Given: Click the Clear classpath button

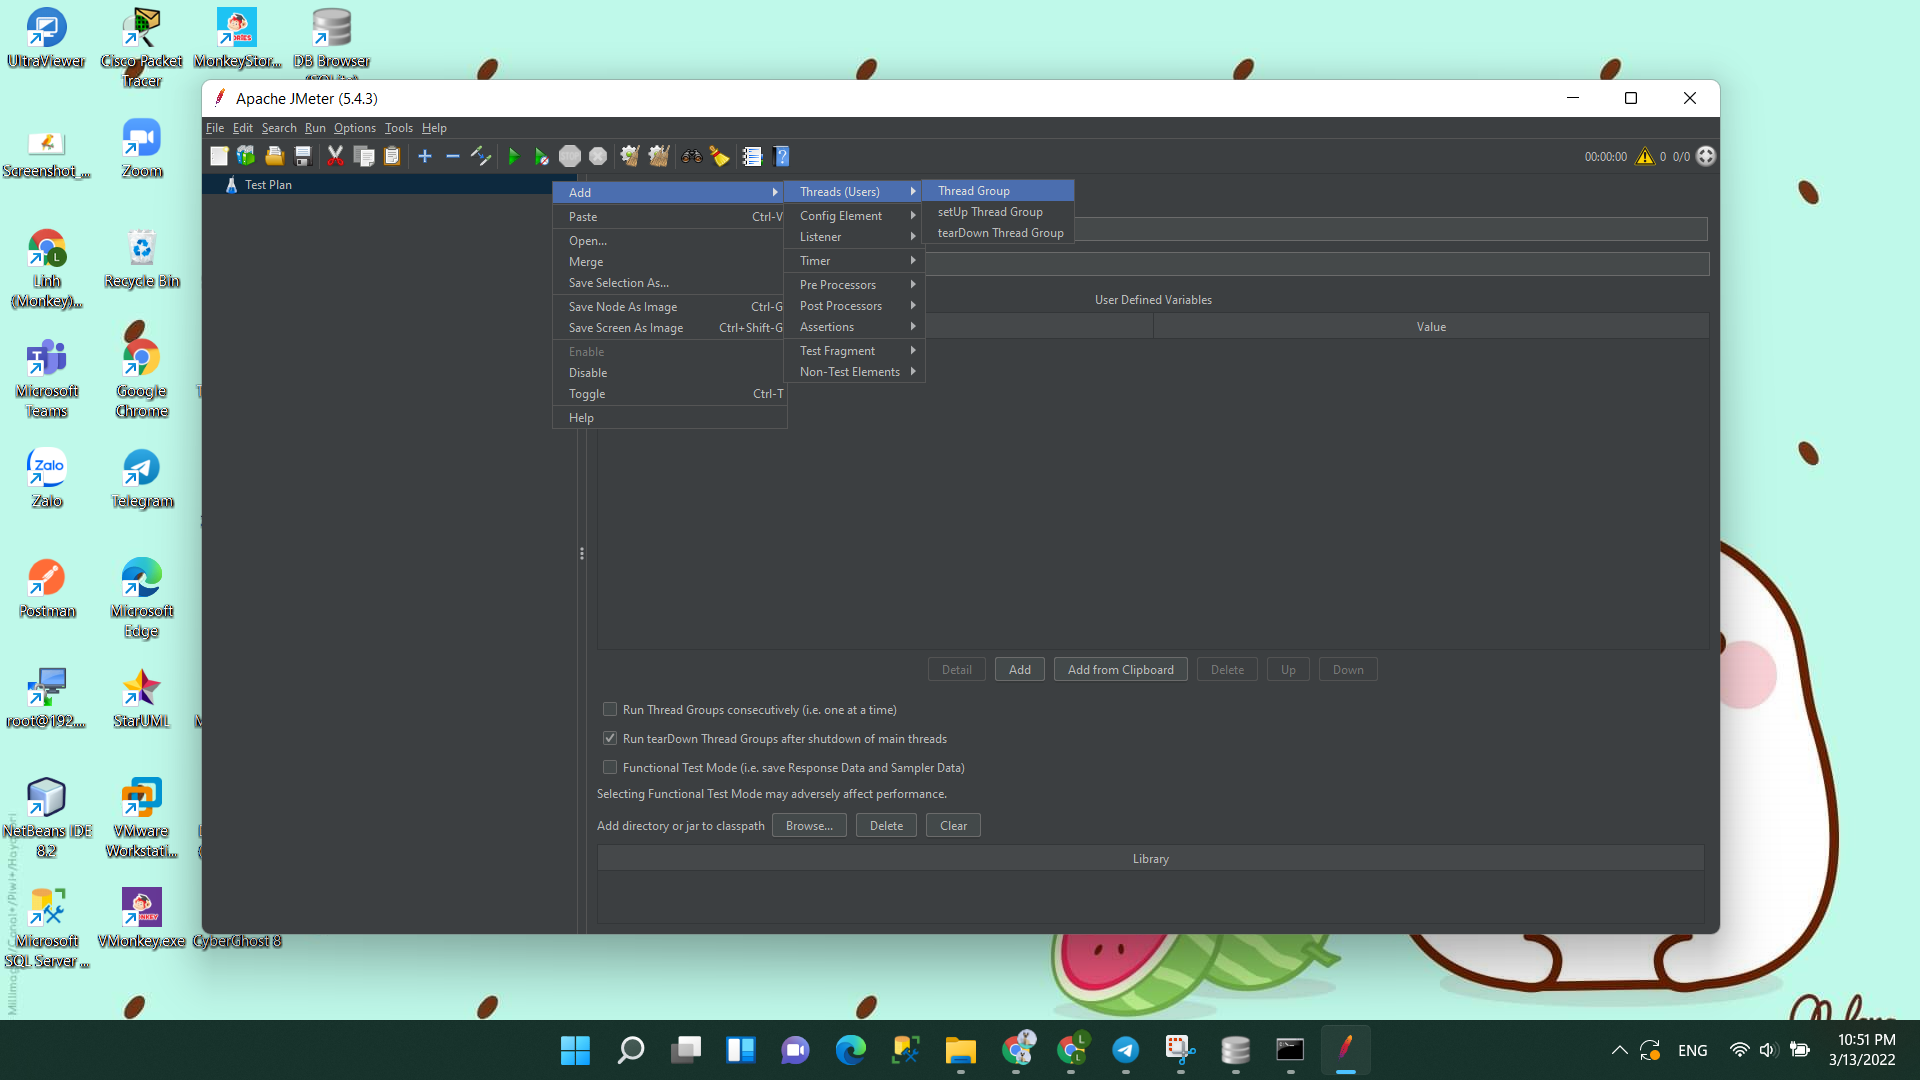Looking at the screenshot, I should [x=953, y=825].
